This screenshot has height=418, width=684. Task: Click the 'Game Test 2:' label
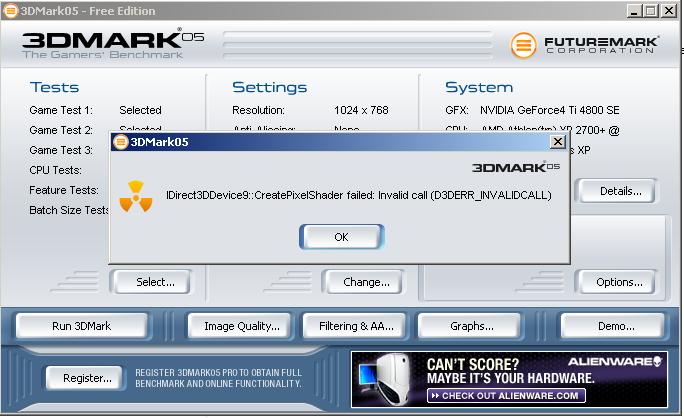coord(61,130)
